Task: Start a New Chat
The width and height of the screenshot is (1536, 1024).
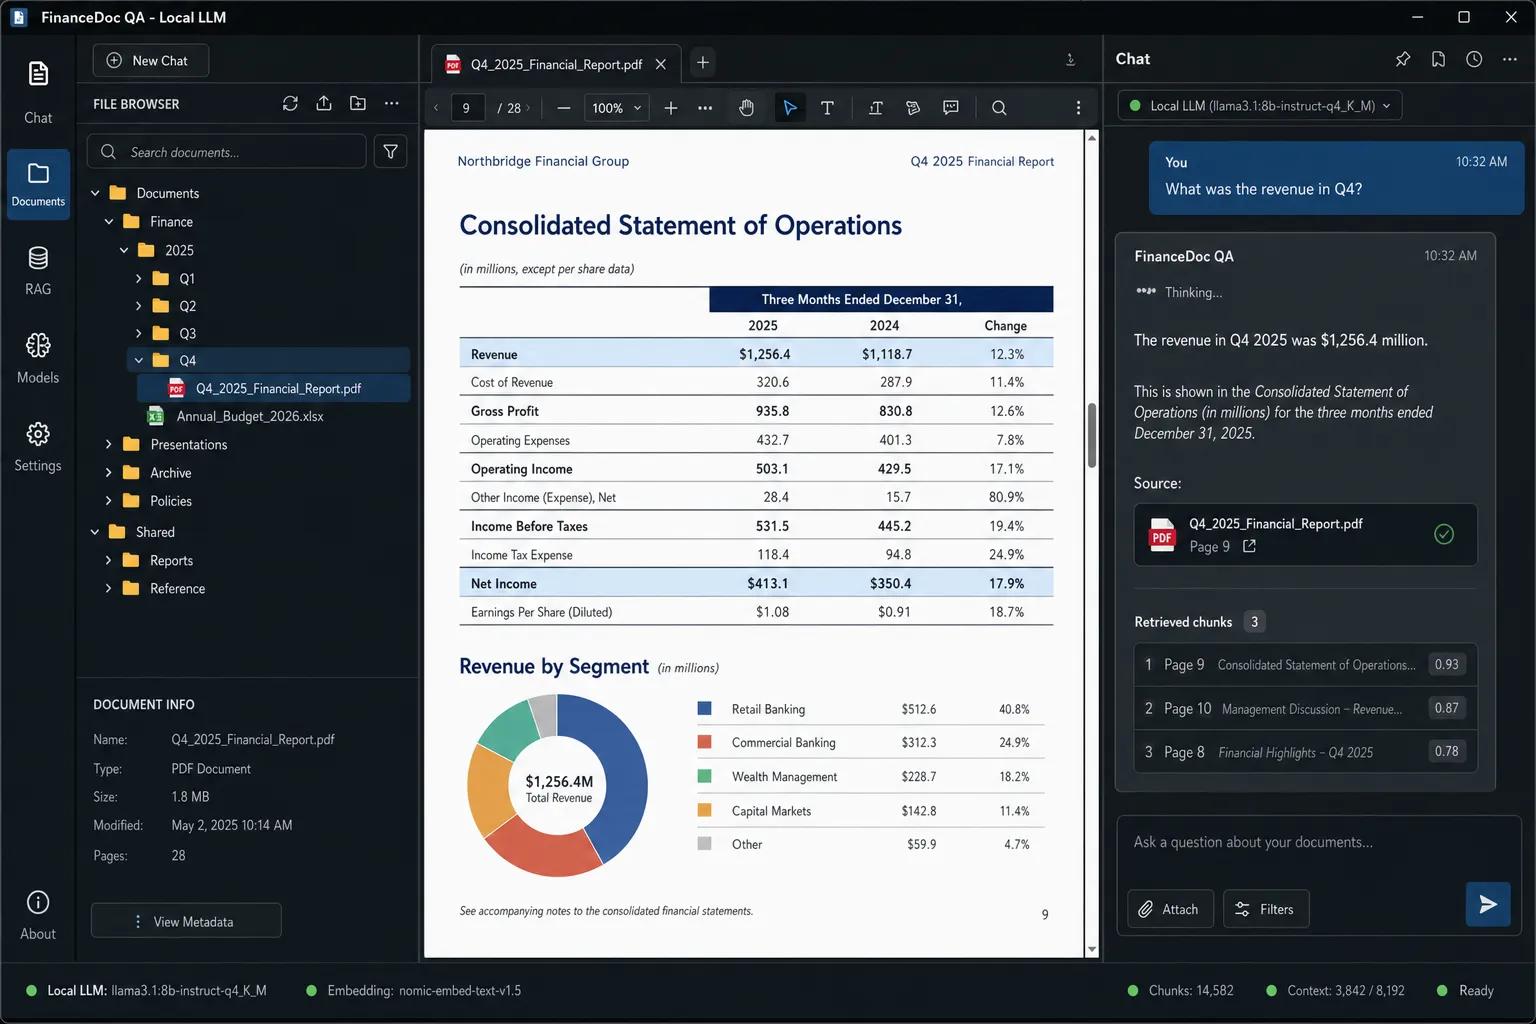Action: (x=150, y=60)
